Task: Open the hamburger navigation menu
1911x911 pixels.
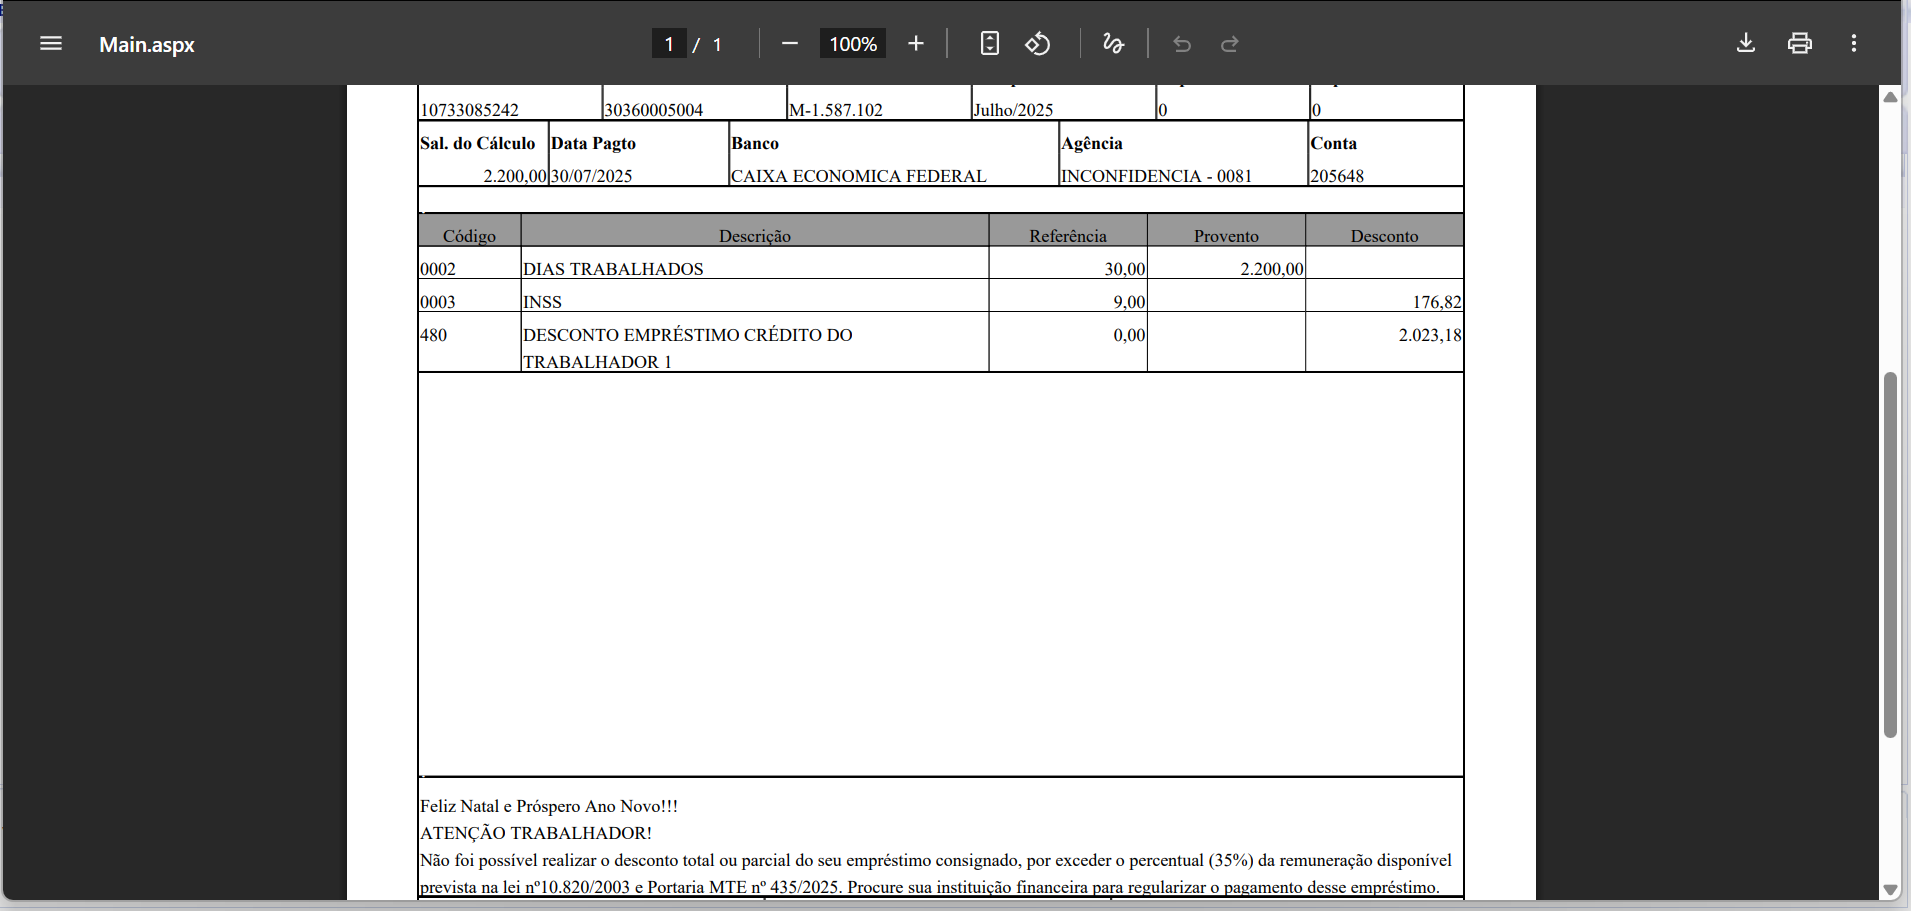Action: click(x=50, y=43)
